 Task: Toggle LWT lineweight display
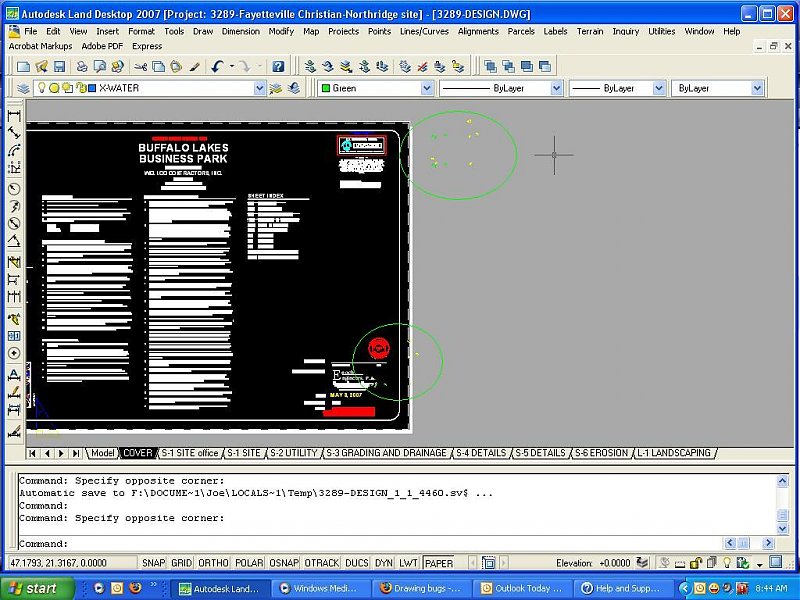pos(408,563)
